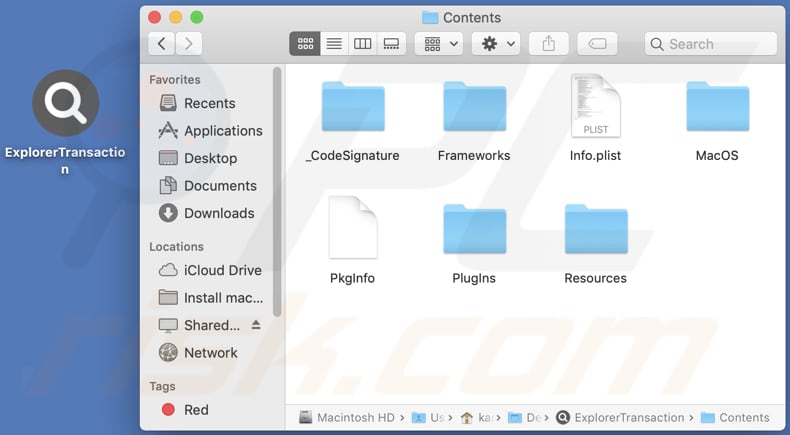This screenshot has width=790, height=435.
Task: Select the Resources folder icon
Action: point(596,229)
